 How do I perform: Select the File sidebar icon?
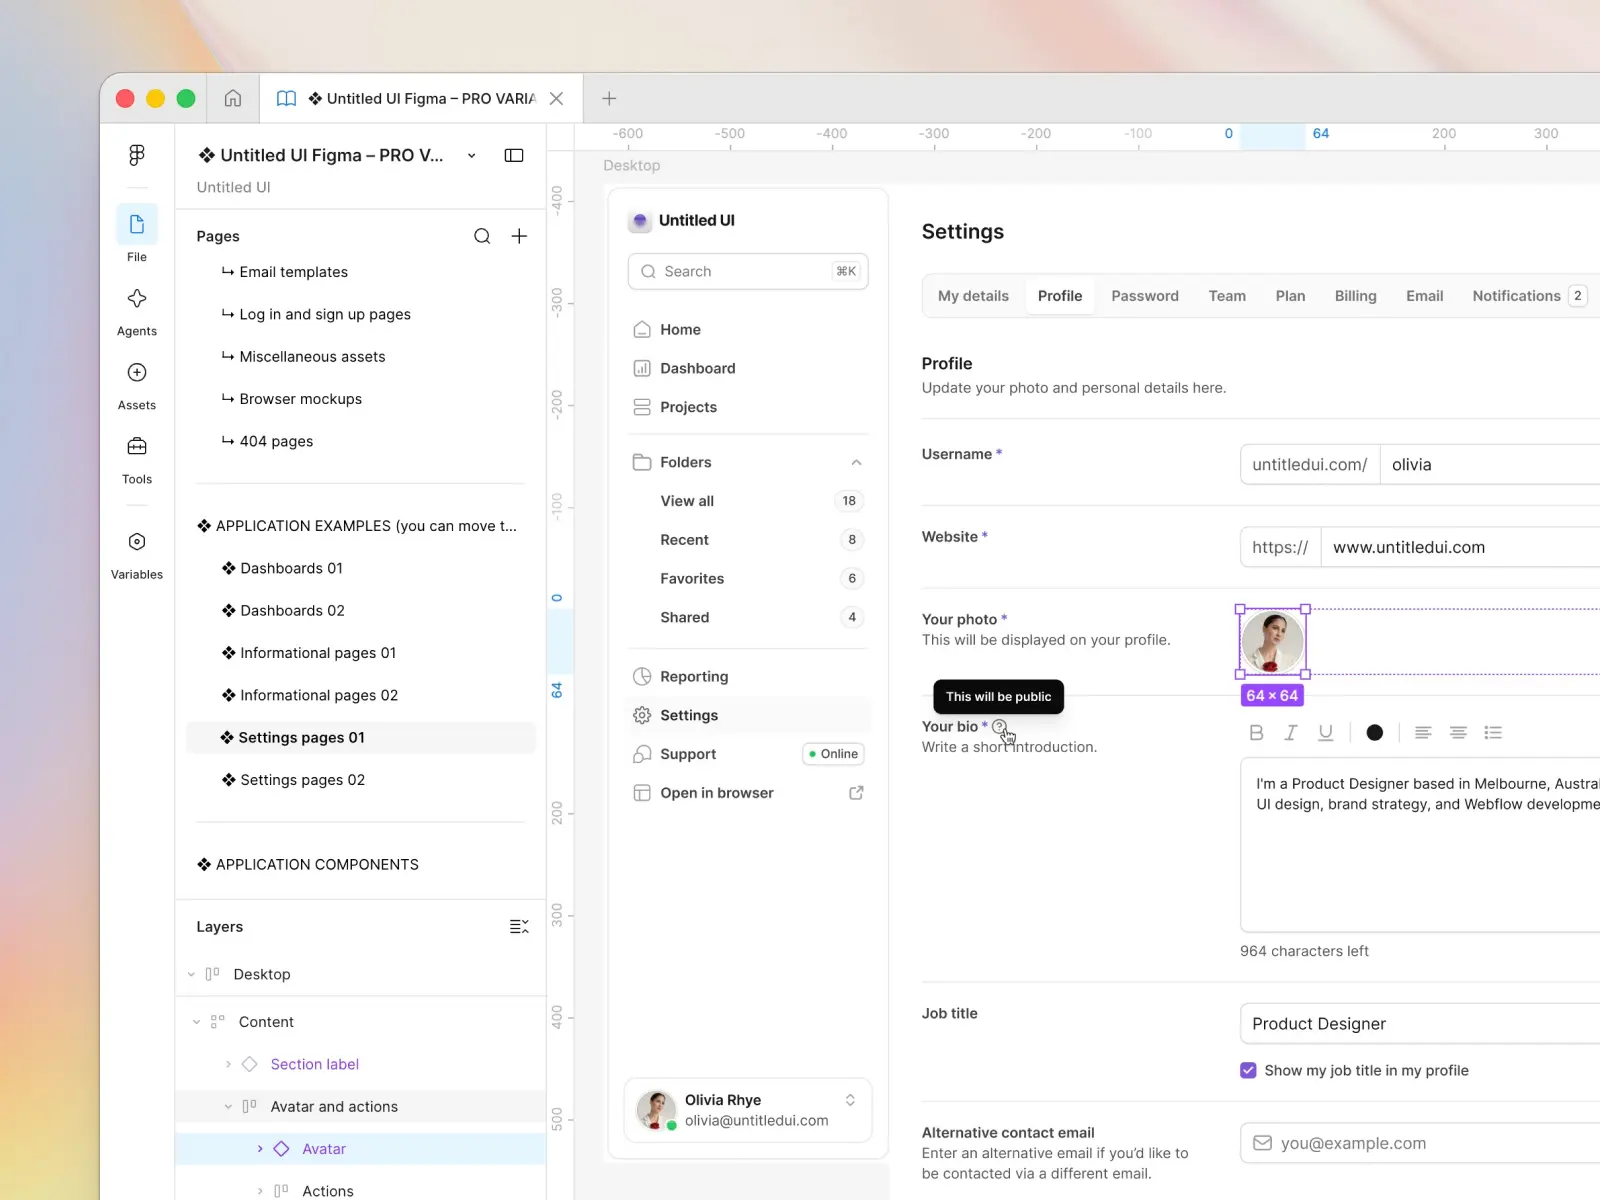click(137, 225)
